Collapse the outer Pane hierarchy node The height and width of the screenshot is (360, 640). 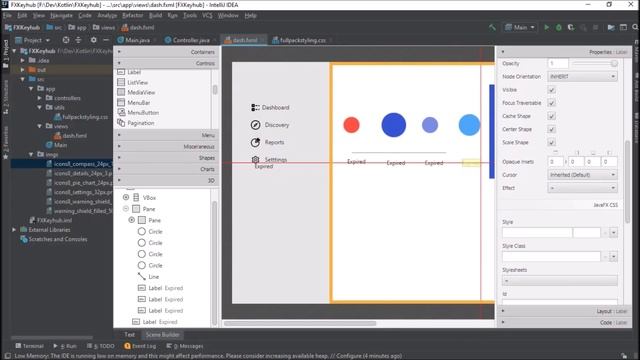point(126,209)
